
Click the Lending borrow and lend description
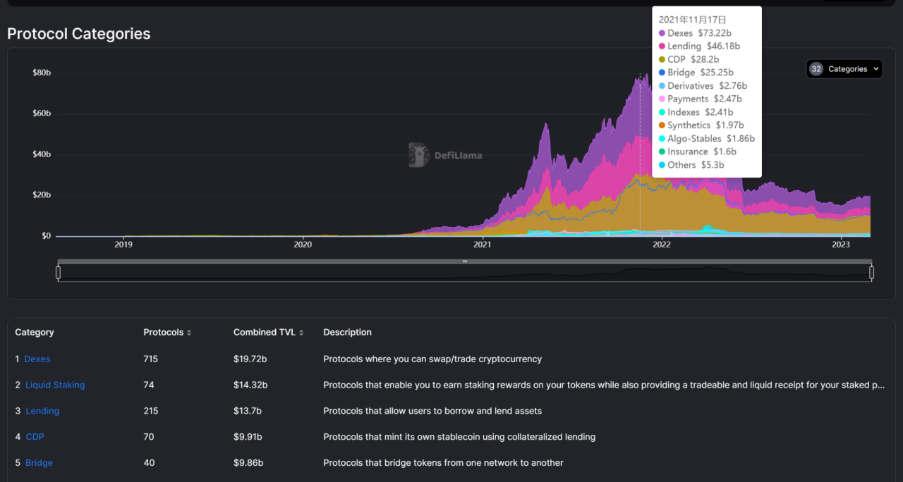pos(432,411)
